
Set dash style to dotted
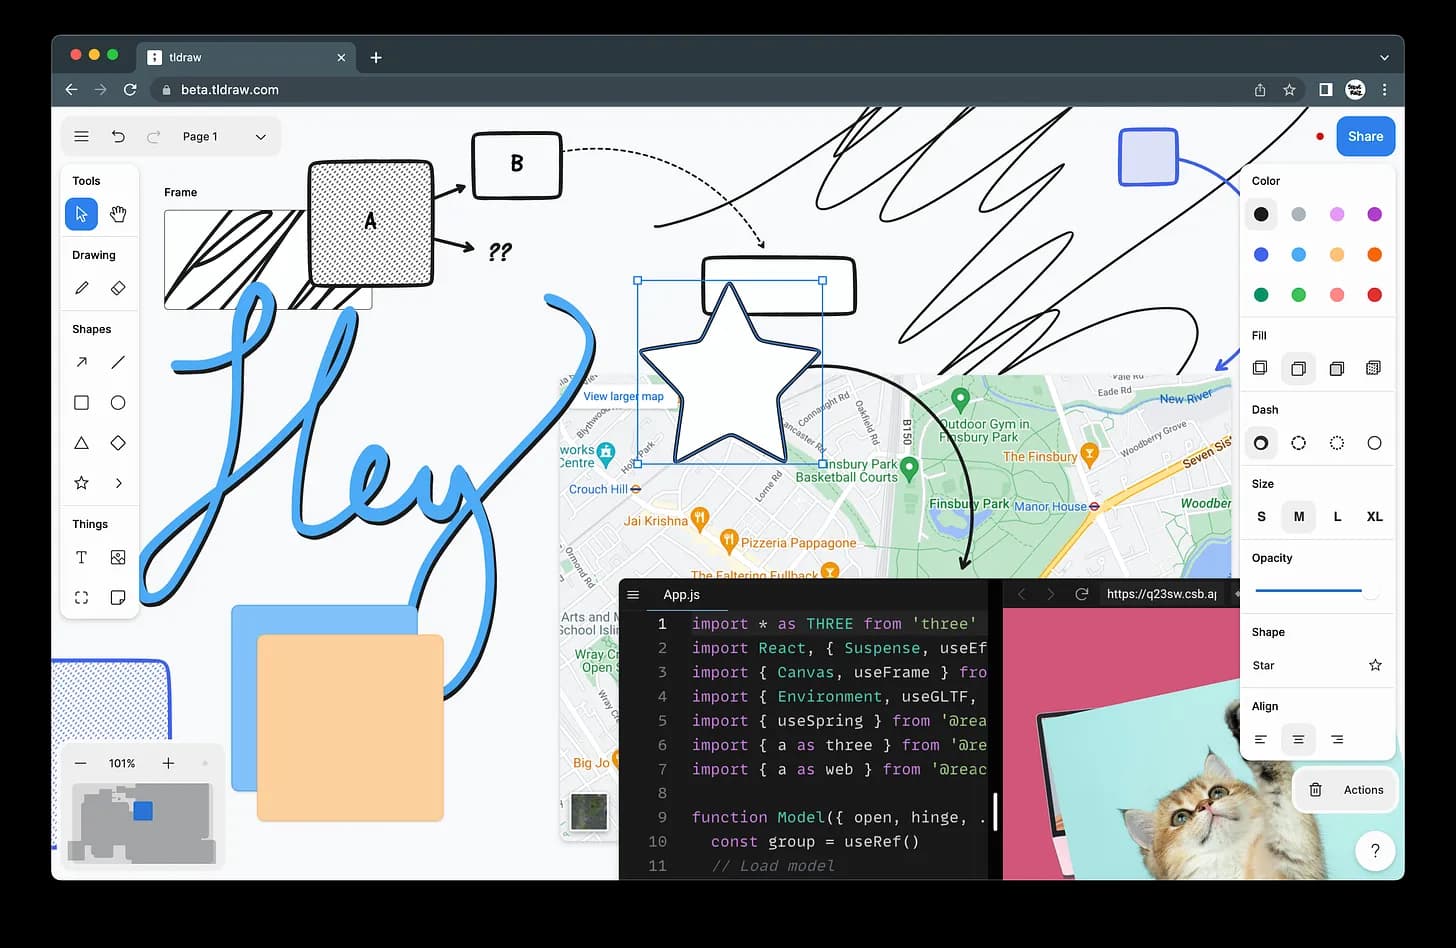click(x=1337, y=443)
